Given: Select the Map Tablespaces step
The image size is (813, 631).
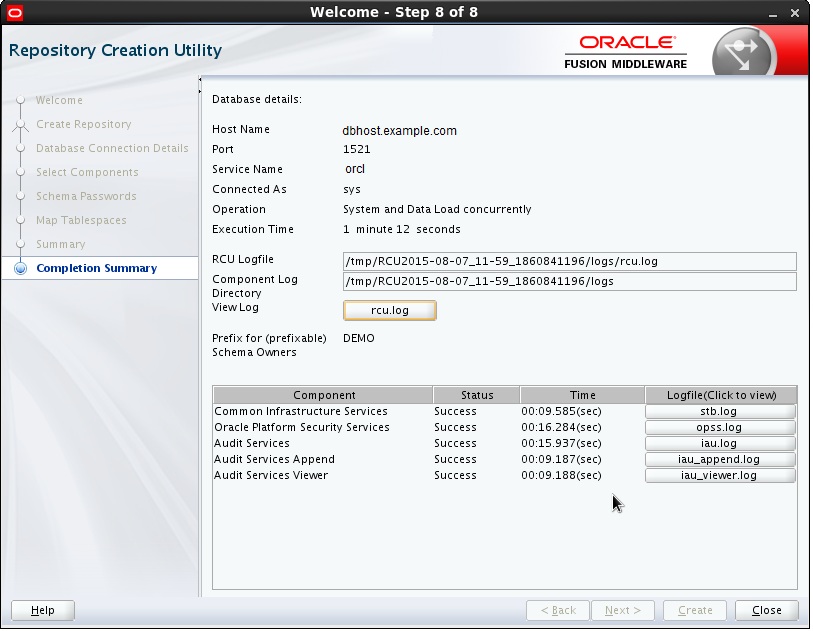Looking at the screenshot, I should [81, 220].
